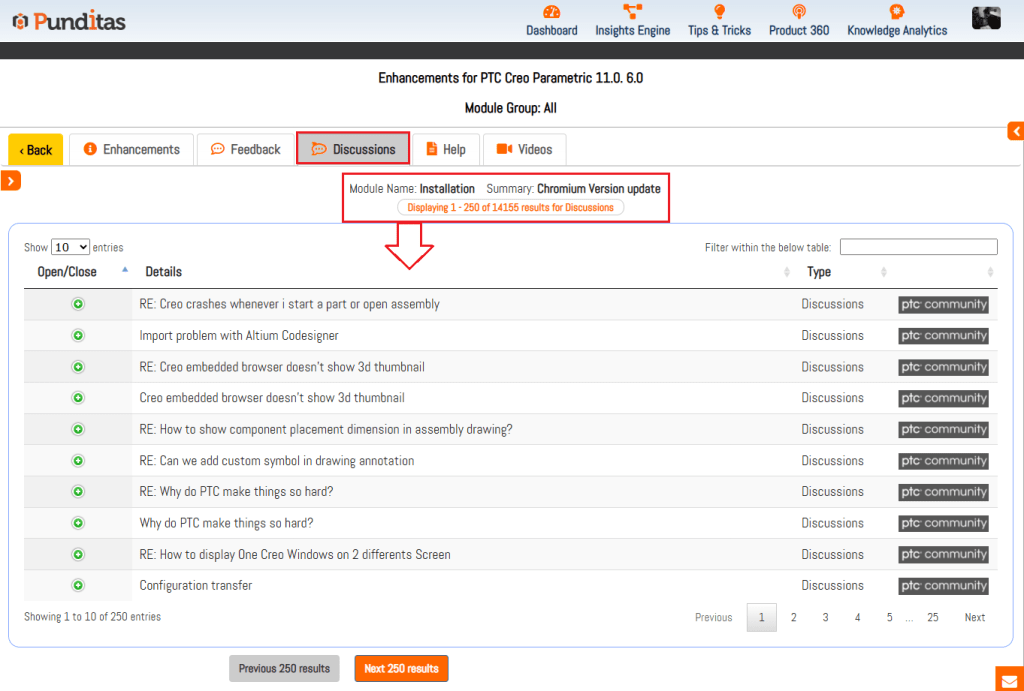Screen dimensions: 1024x691
Task: Open the Show entries dropdown
Action: [70, 247]
